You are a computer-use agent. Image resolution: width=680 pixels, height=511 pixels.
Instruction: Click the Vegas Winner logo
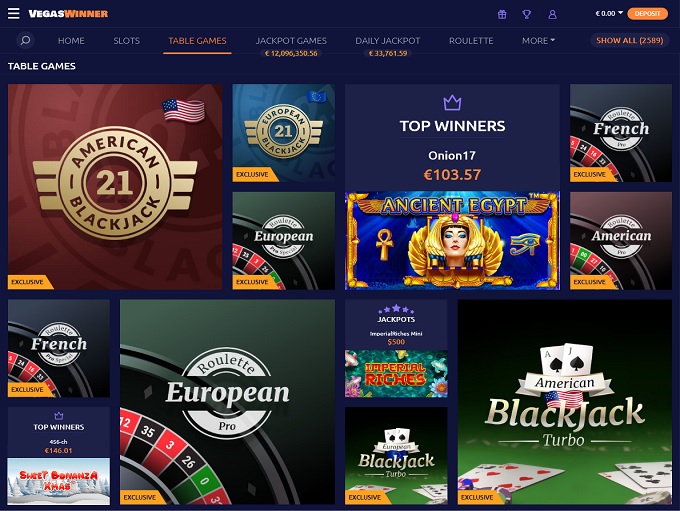pyautogui.click(x=68, y=13)
